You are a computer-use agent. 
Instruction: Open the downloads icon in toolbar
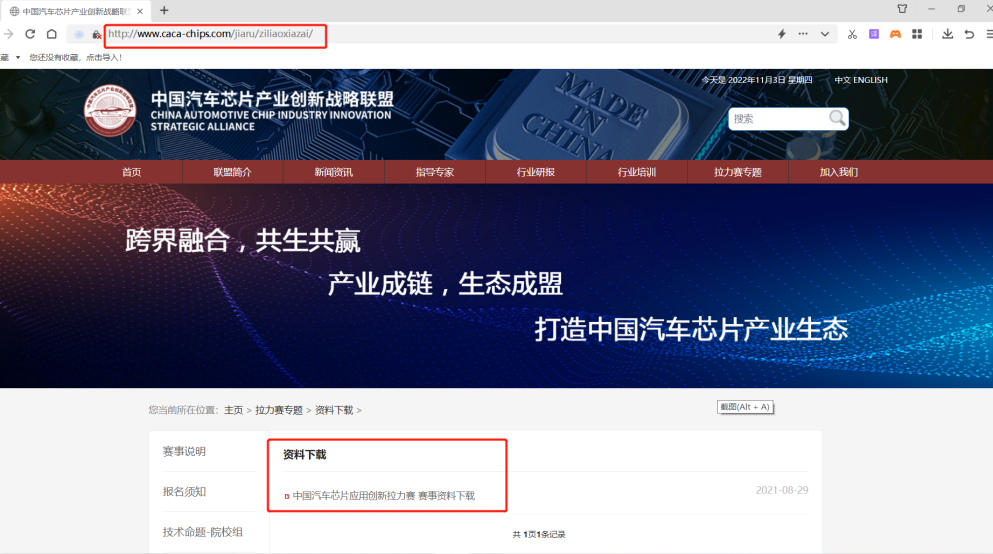pos(947,34)
